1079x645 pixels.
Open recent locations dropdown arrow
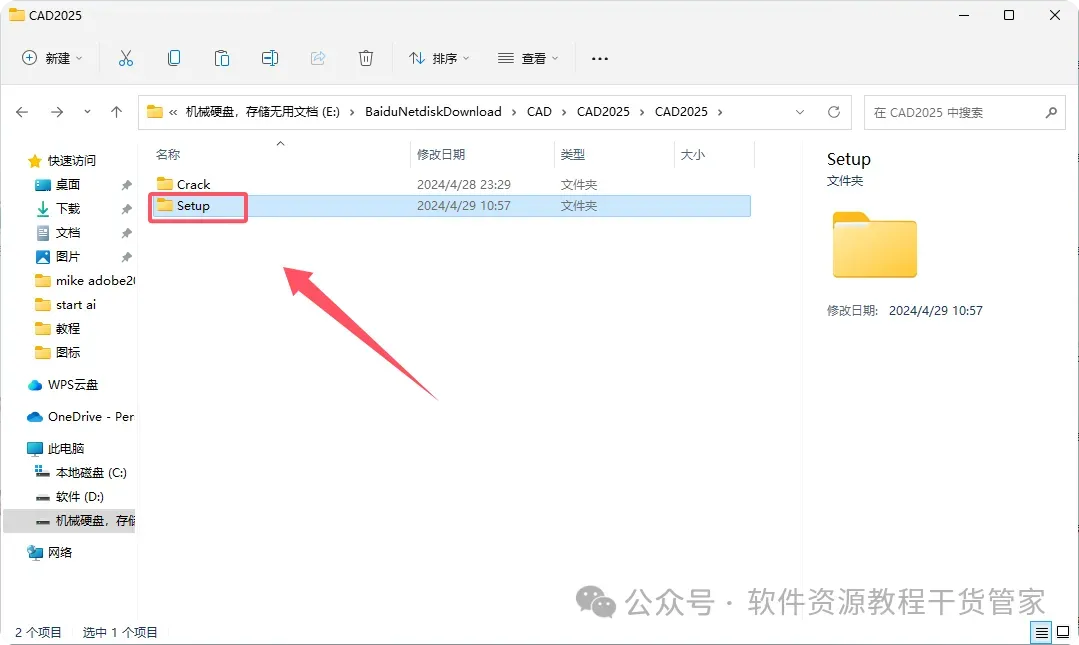[87, 112]
